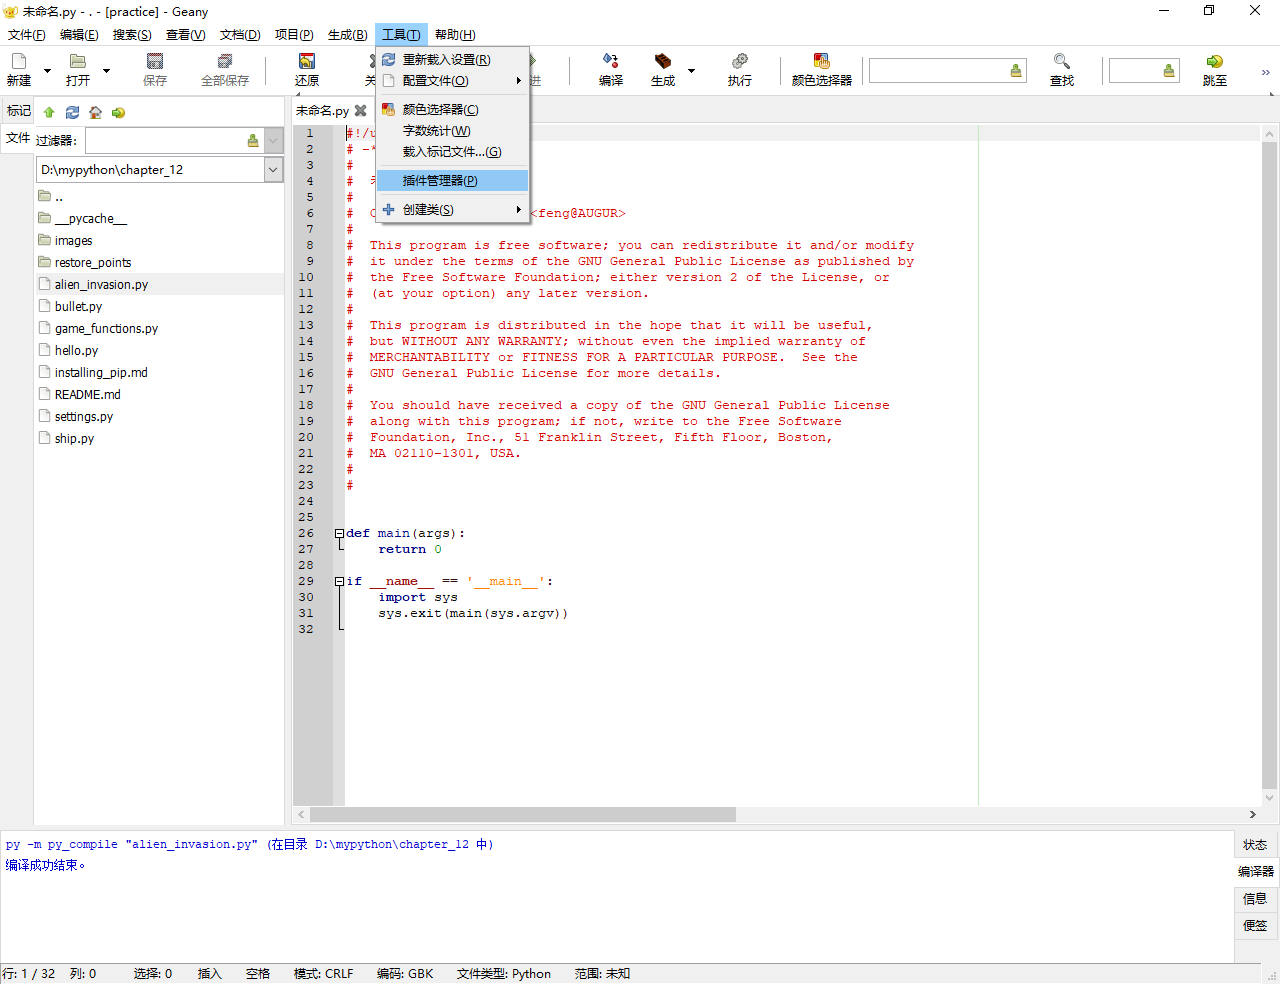Show more toolbar items via overflow chevron
The width and height of the screenshot is (1280, 984).
pyautogui.click(x=1265, y=72)
